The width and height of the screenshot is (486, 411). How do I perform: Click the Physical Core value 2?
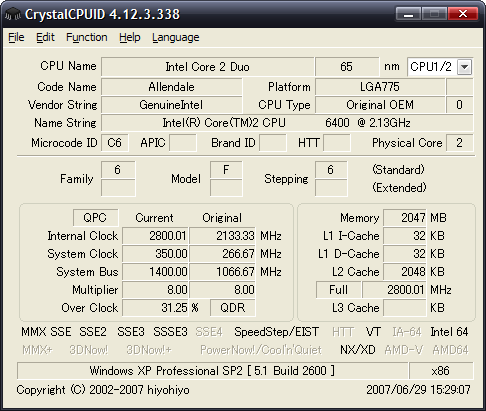point(459,143)
